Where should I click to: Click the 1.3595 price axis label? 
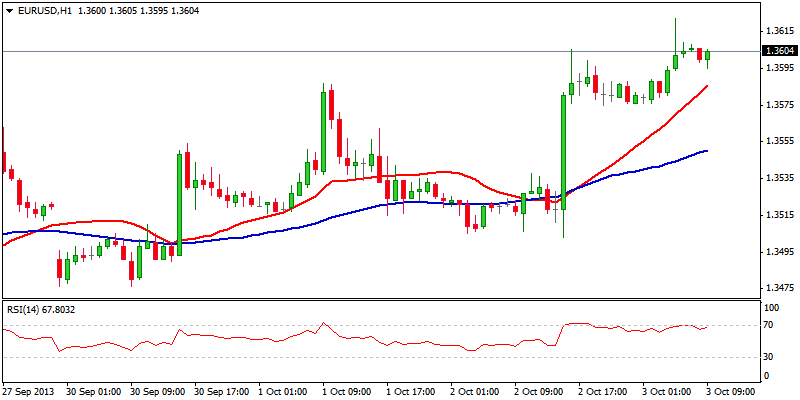pos(780,68)
